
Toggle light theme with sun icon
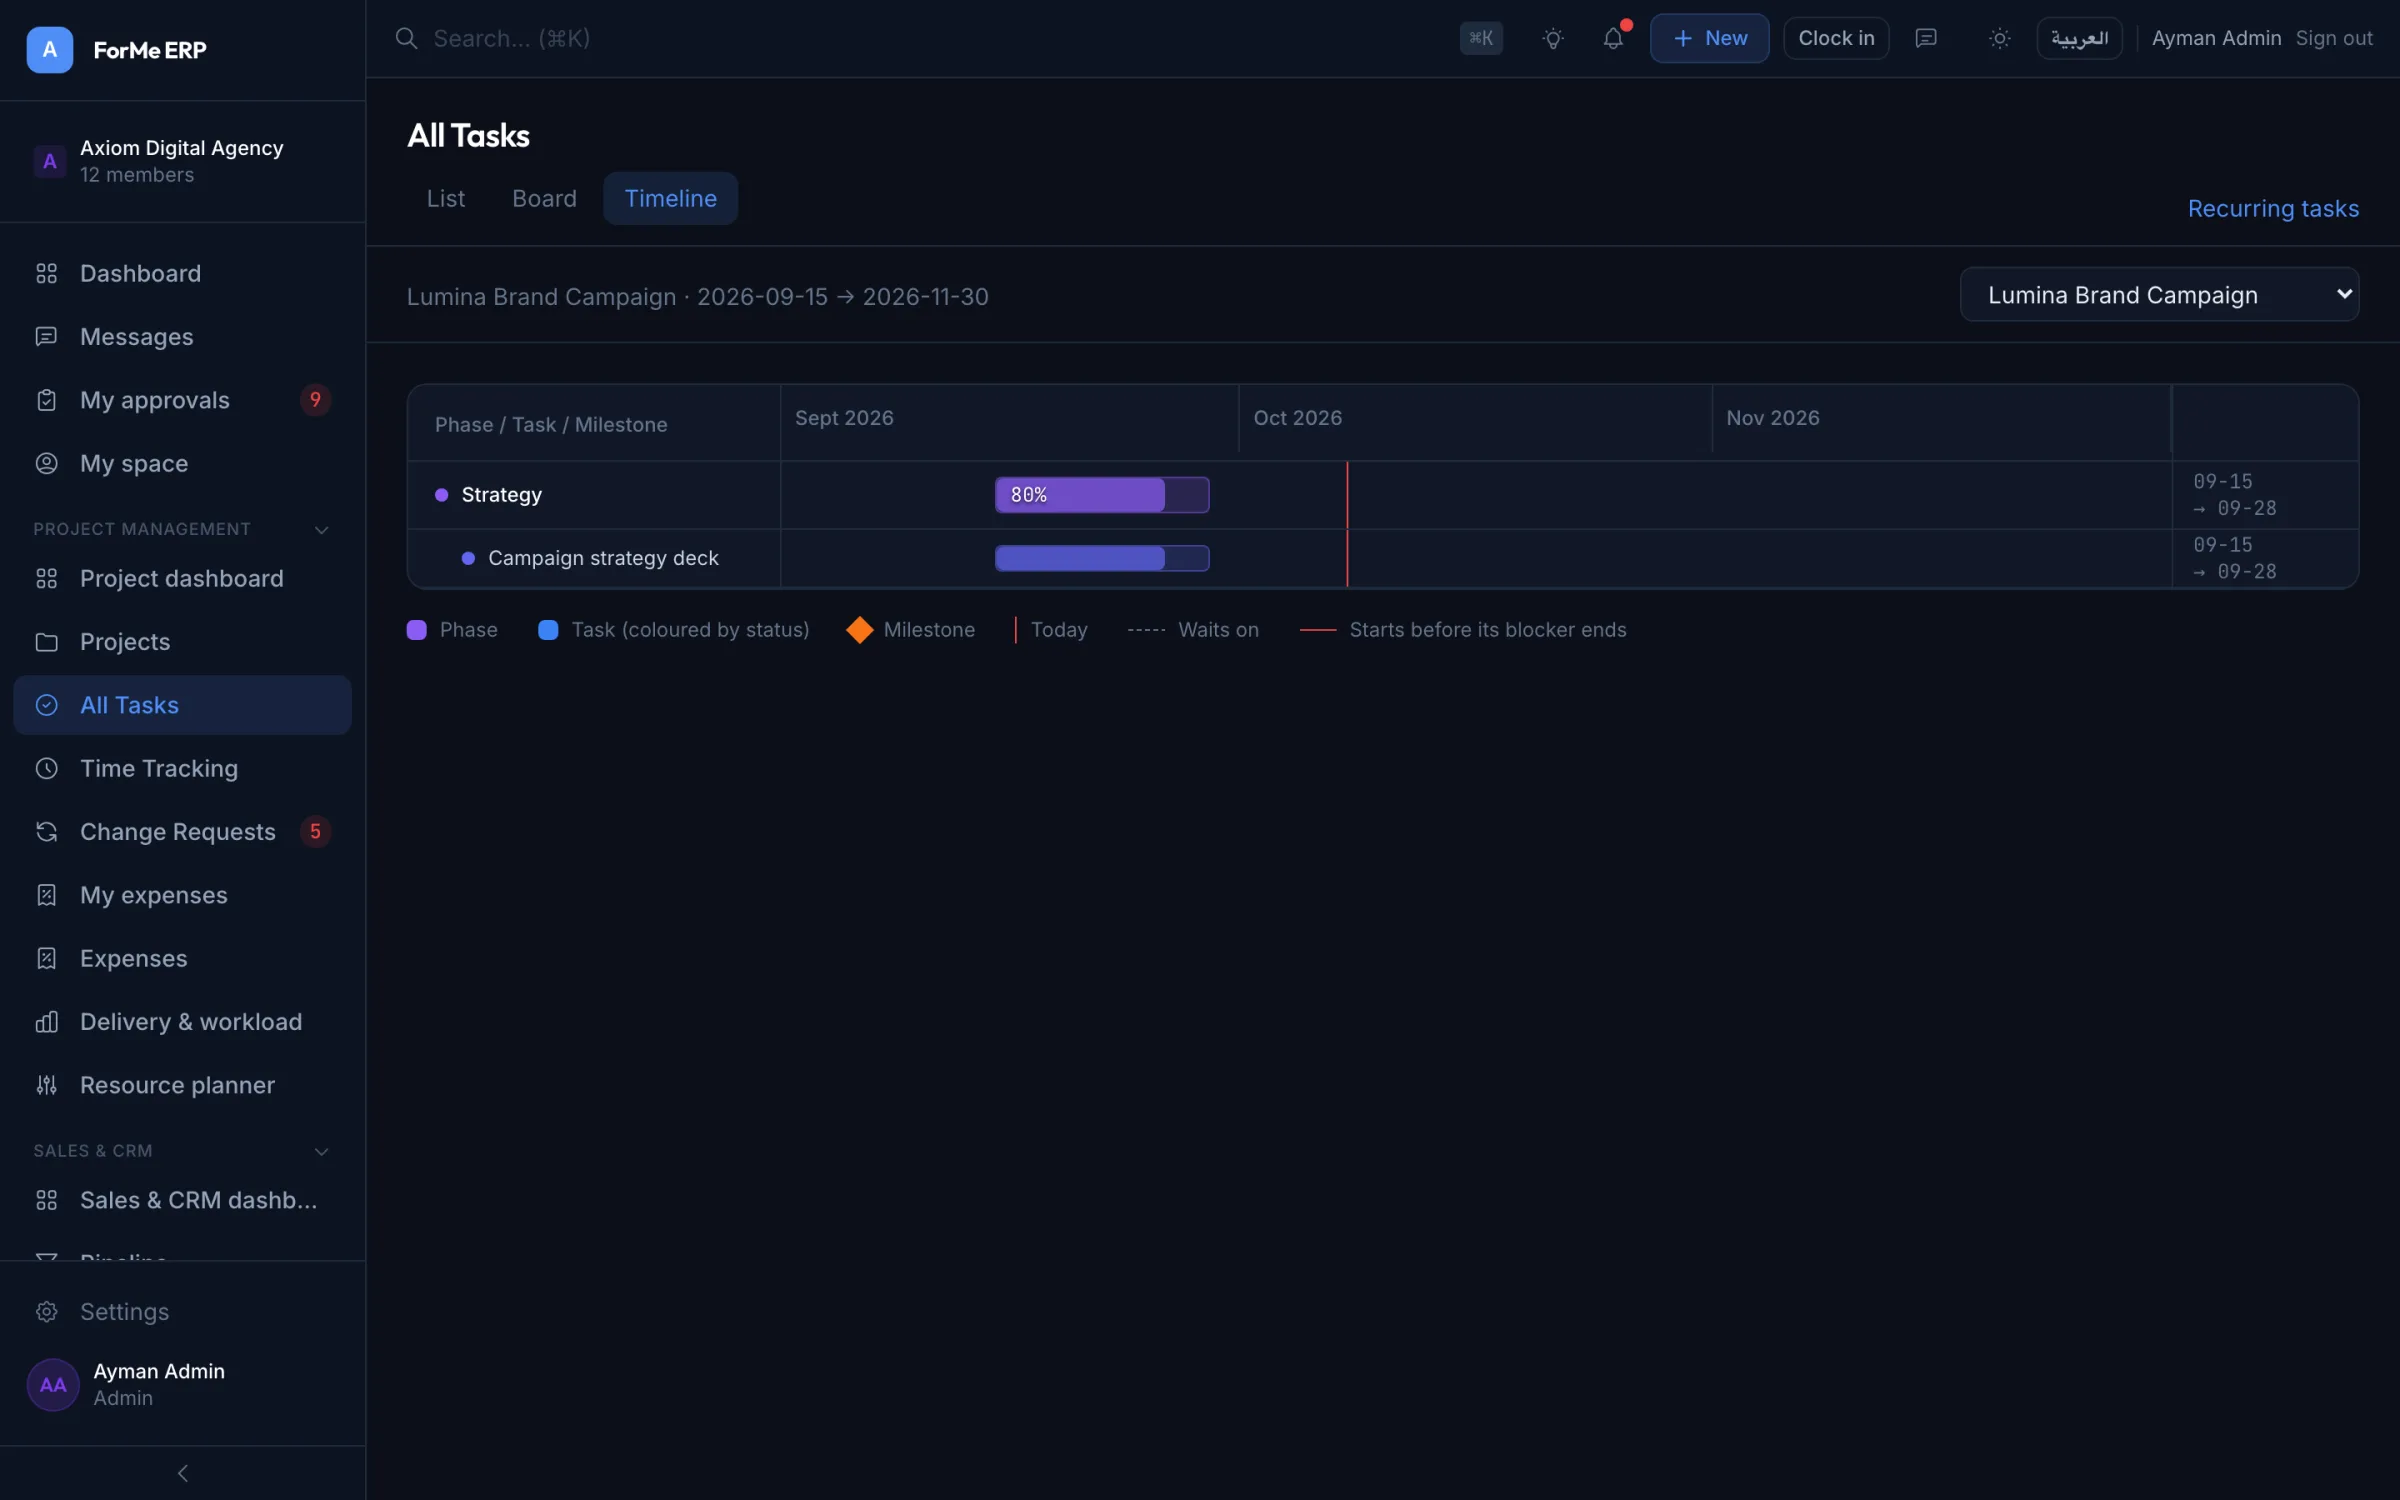pos(1999,38)
